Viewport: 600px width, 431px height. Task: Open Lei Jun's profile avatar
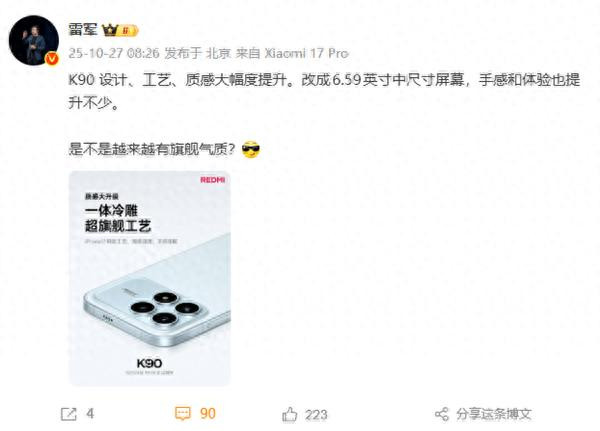(x=34, y=40)
